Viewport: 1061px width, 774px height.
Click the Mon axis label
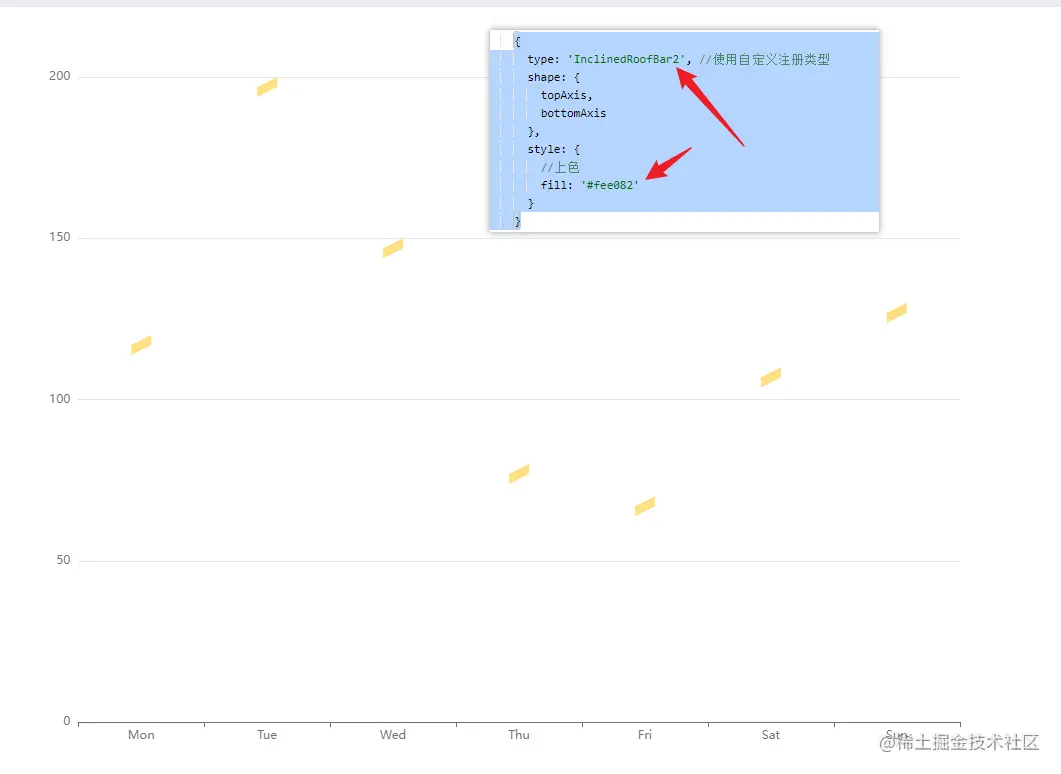[x=140, y=734]
